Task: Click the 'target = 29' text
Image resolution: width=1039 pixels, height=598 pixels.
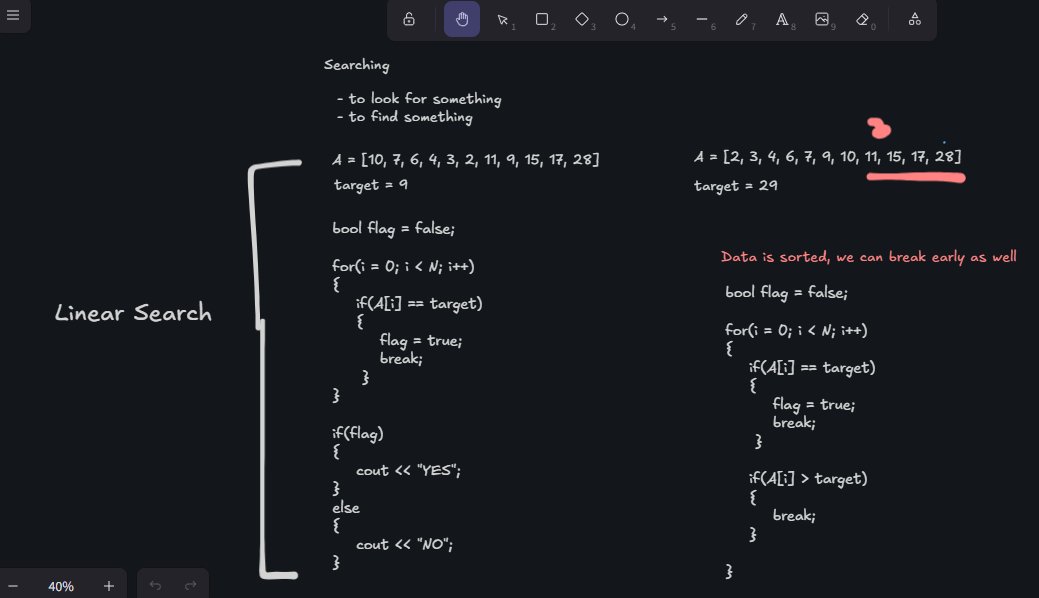Action: 736,186
